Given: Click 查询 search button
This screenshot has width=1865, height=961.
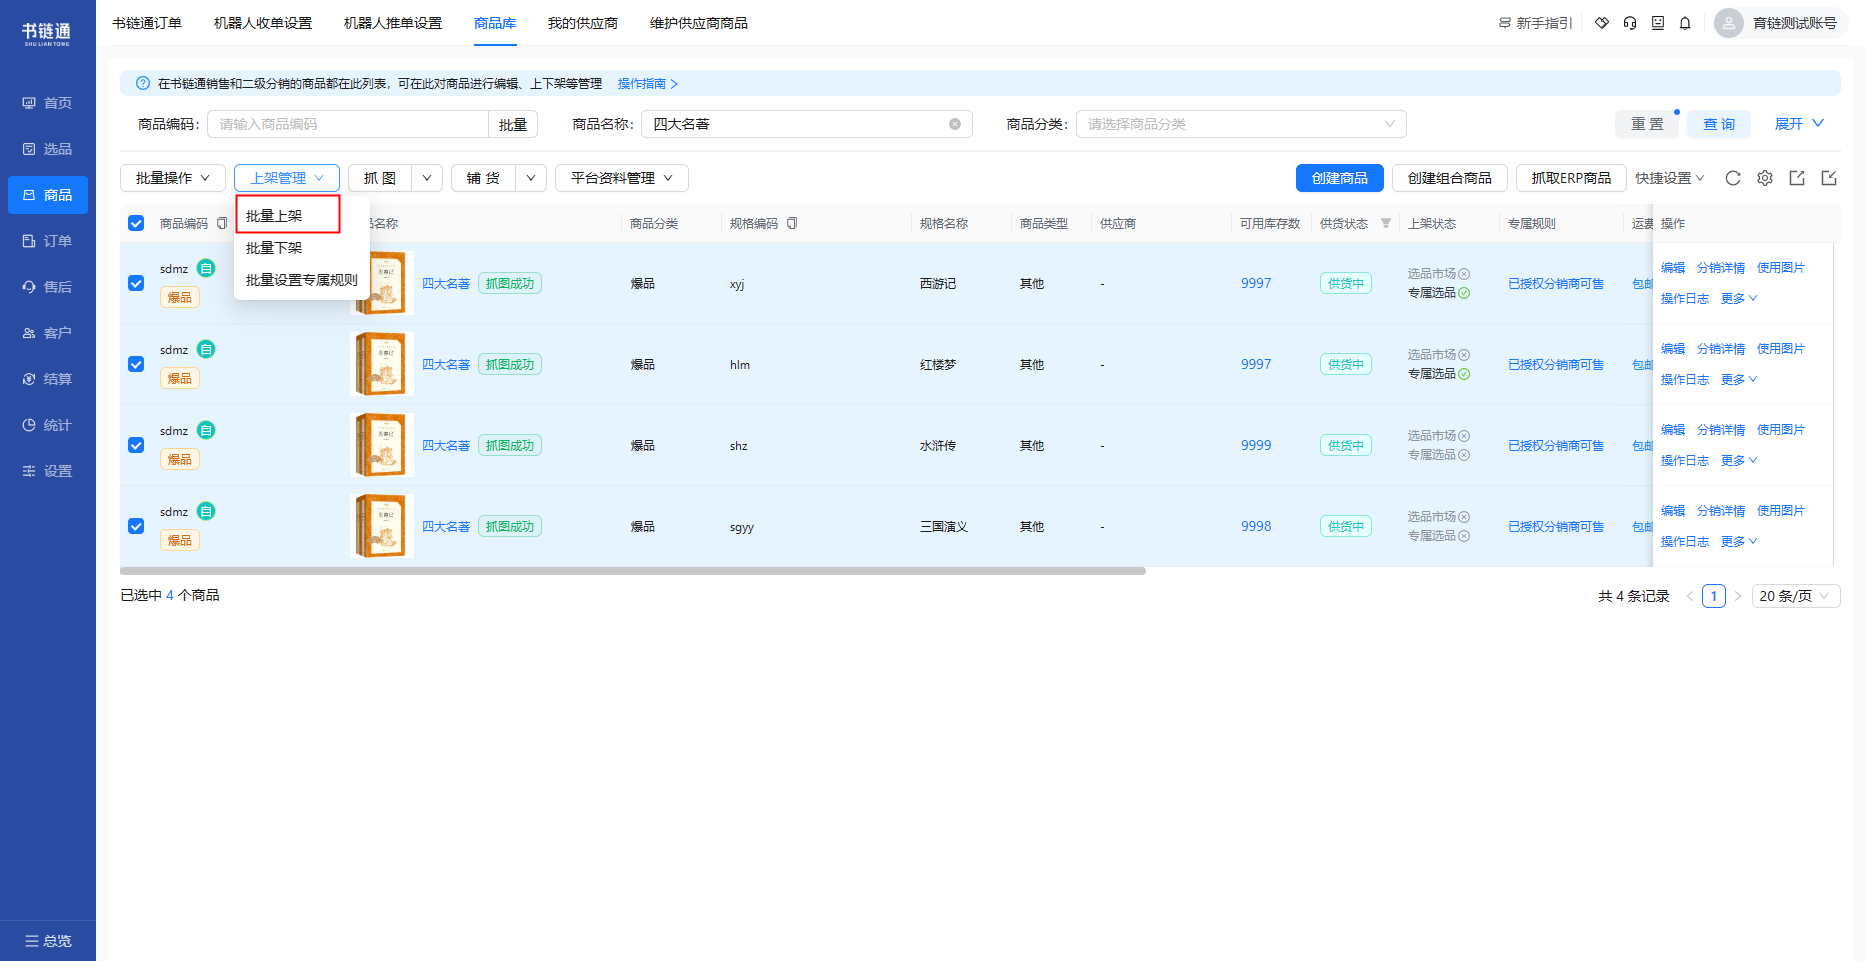Looking at the screenshot, I should click(1719, 124).
